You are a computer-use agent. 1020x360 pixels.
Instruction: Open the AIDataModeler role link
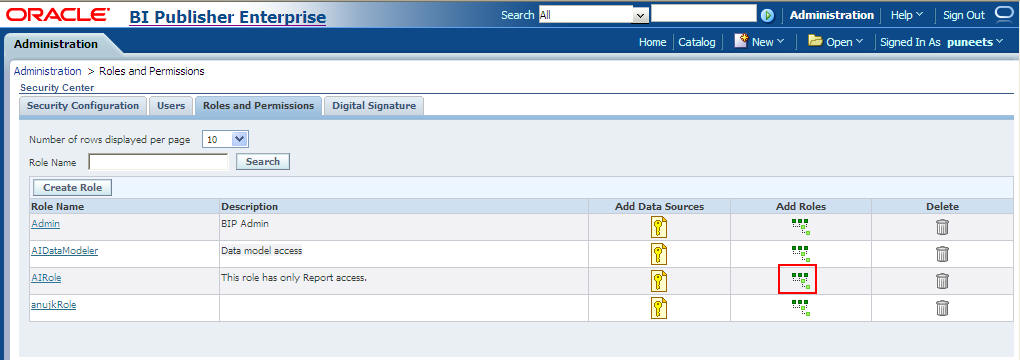(64, 250)
